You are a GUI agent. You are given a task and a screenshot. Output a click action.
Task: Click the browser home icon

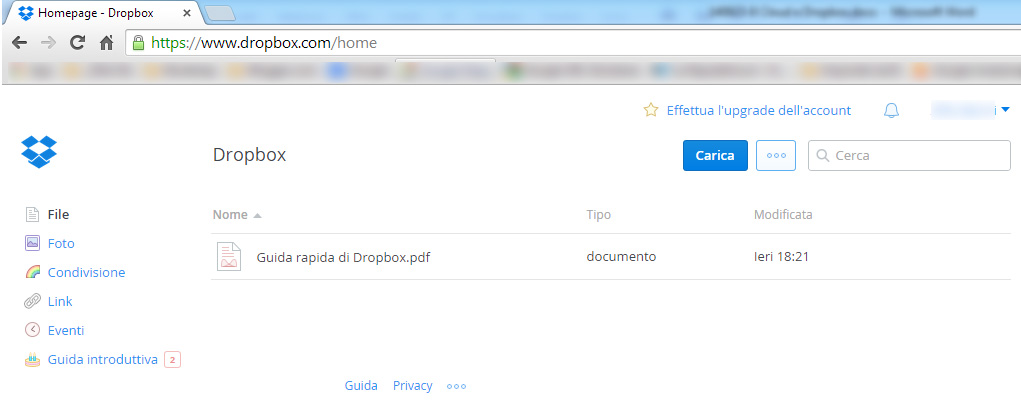tap(106, 44)
